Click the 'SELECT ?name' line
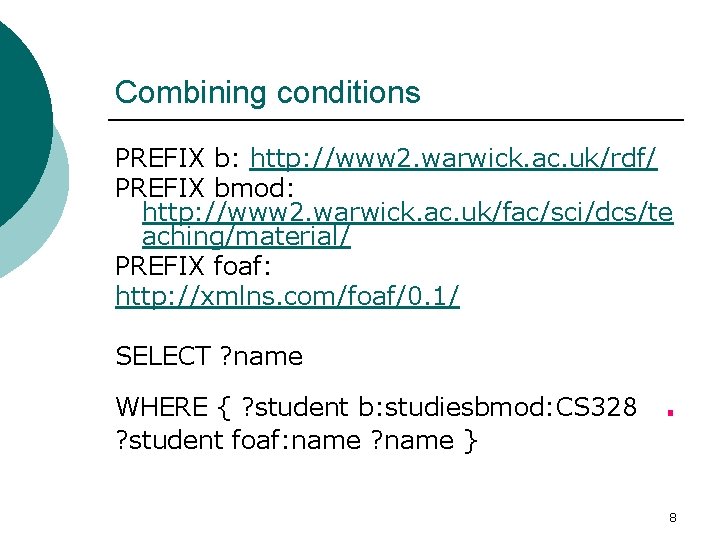 pyautogui.click(x=209, y=356)
